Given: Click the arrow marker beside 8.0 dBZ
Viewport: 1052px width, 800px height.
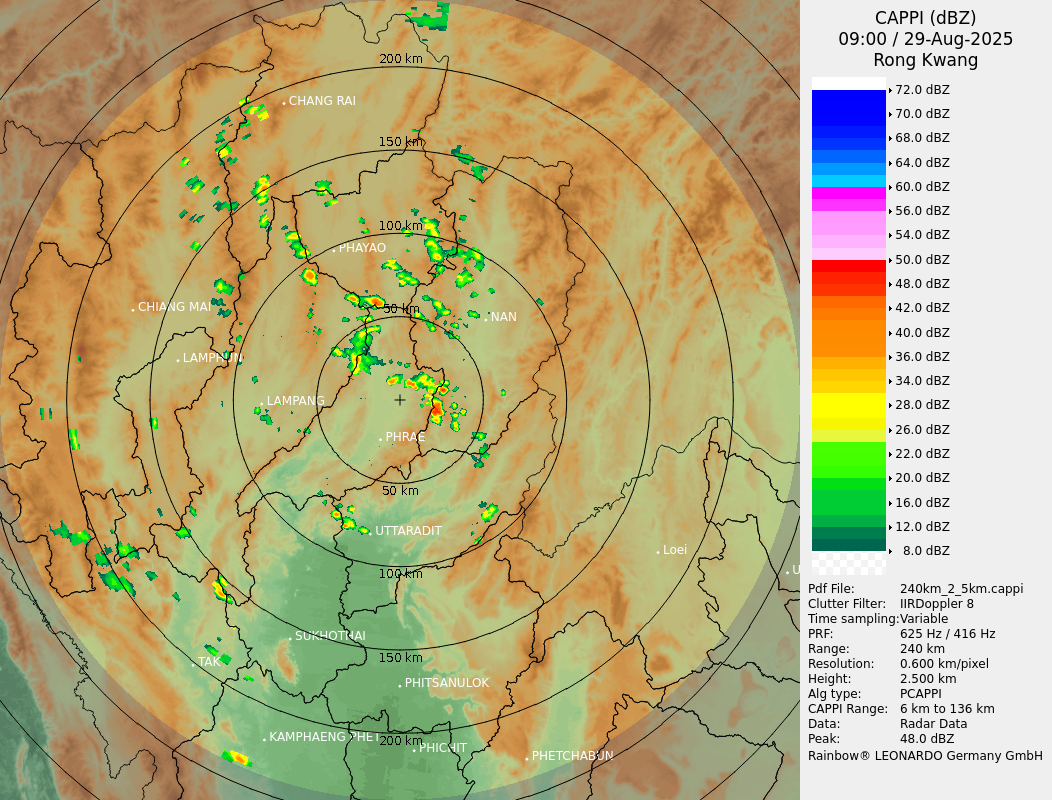Looking at the screenshot, I should click(890, 551).
